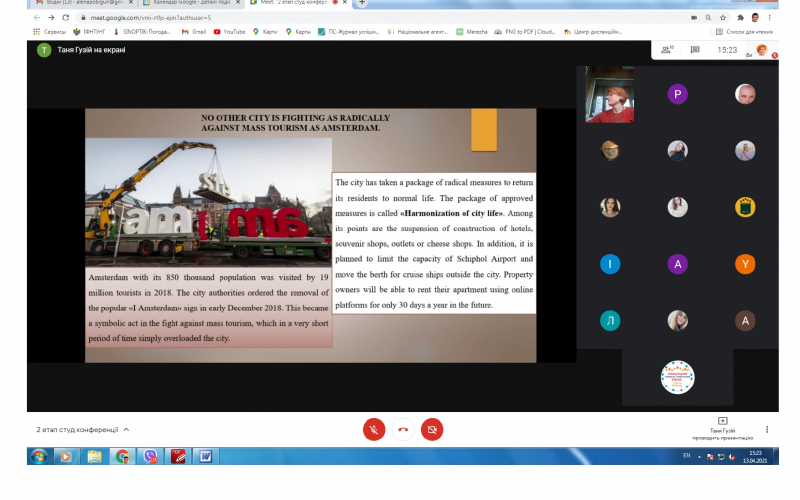
Task: Go back in browser history
Action: click(x=37, y=17)
